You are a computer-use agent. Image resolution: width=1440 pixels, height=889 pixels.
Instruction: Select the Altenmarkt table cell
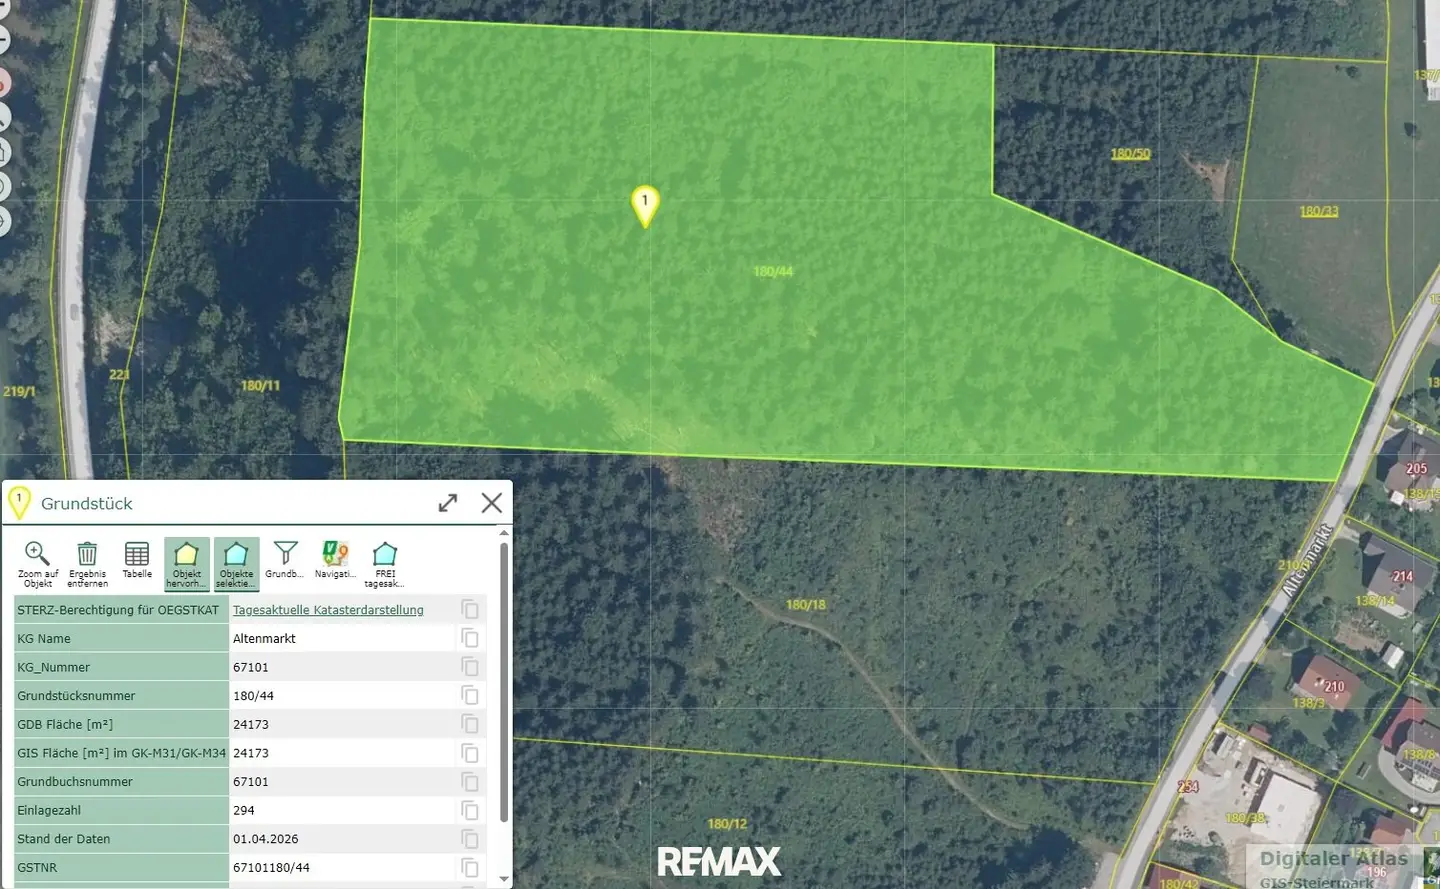click(x=343, y=638)
